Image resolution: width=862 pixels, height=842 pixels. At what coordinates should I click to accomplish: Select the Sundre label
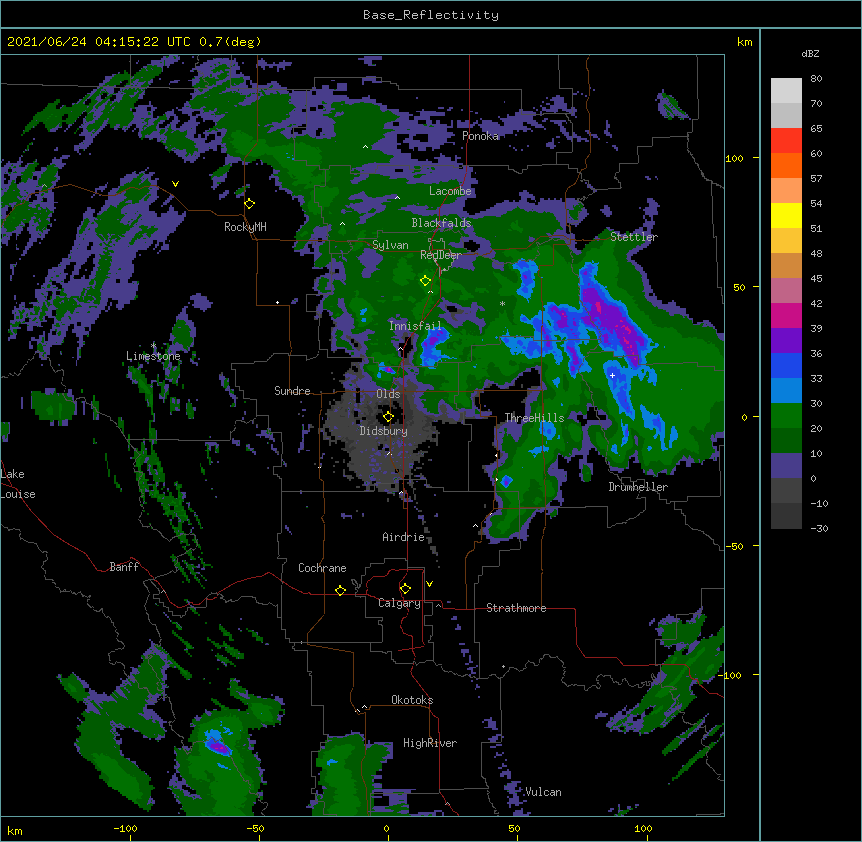coord(292,391)
